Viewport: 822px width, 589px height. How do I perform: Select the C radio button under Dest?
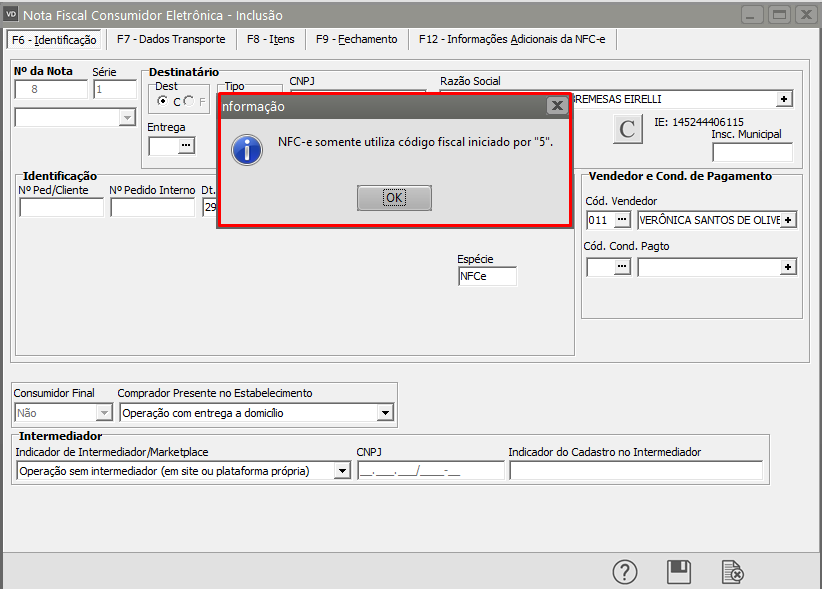click(x=163, y=102)
